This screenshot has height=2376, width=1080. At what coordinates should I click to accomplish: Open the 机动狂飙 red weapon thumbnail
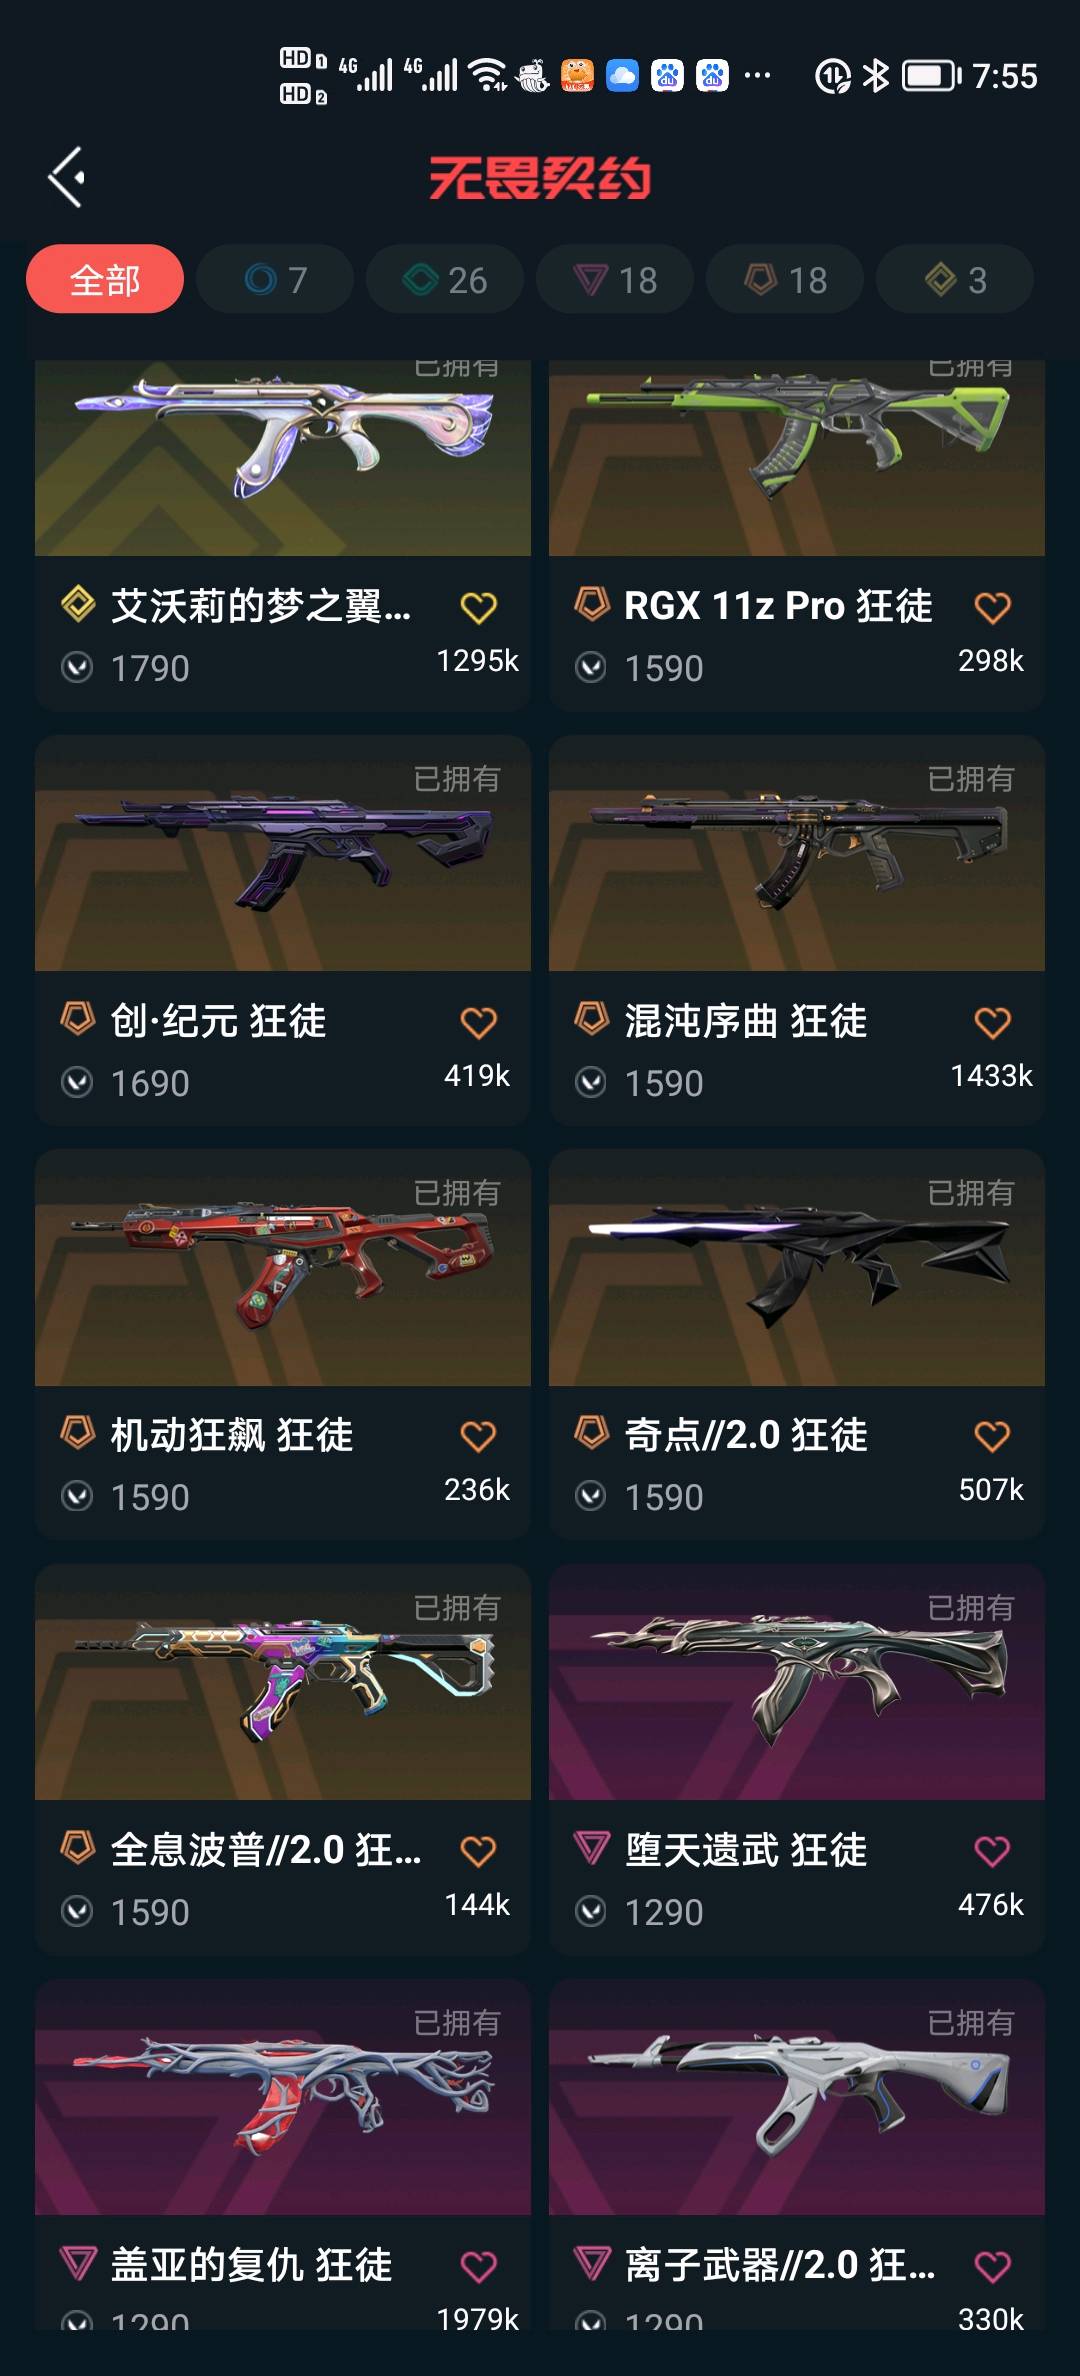coord(283,1268)
